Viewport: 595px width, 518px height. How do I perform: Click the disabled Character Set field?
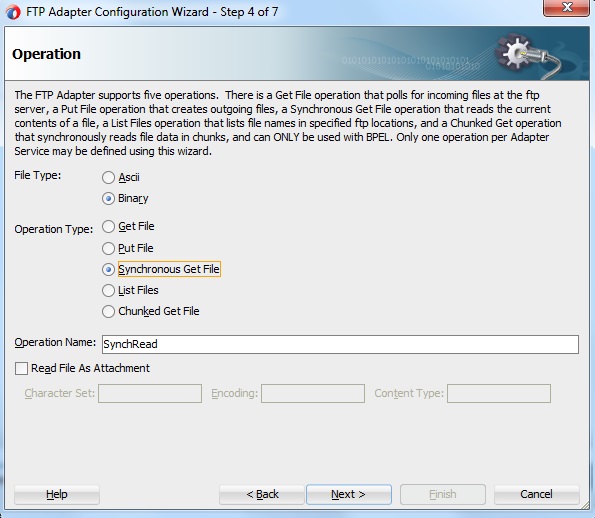point(150,394)
